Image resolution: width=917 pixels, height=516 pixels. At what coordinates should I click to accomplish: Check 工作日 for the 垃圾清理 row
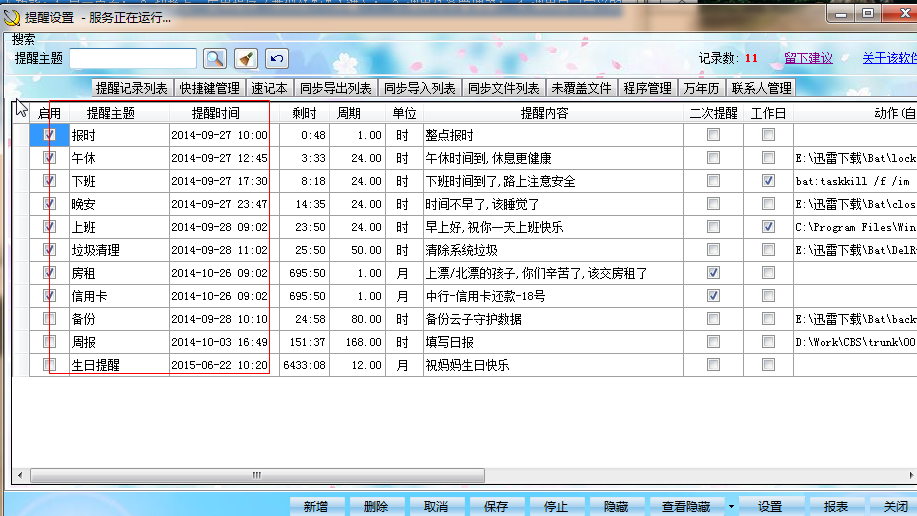point(768,250)
